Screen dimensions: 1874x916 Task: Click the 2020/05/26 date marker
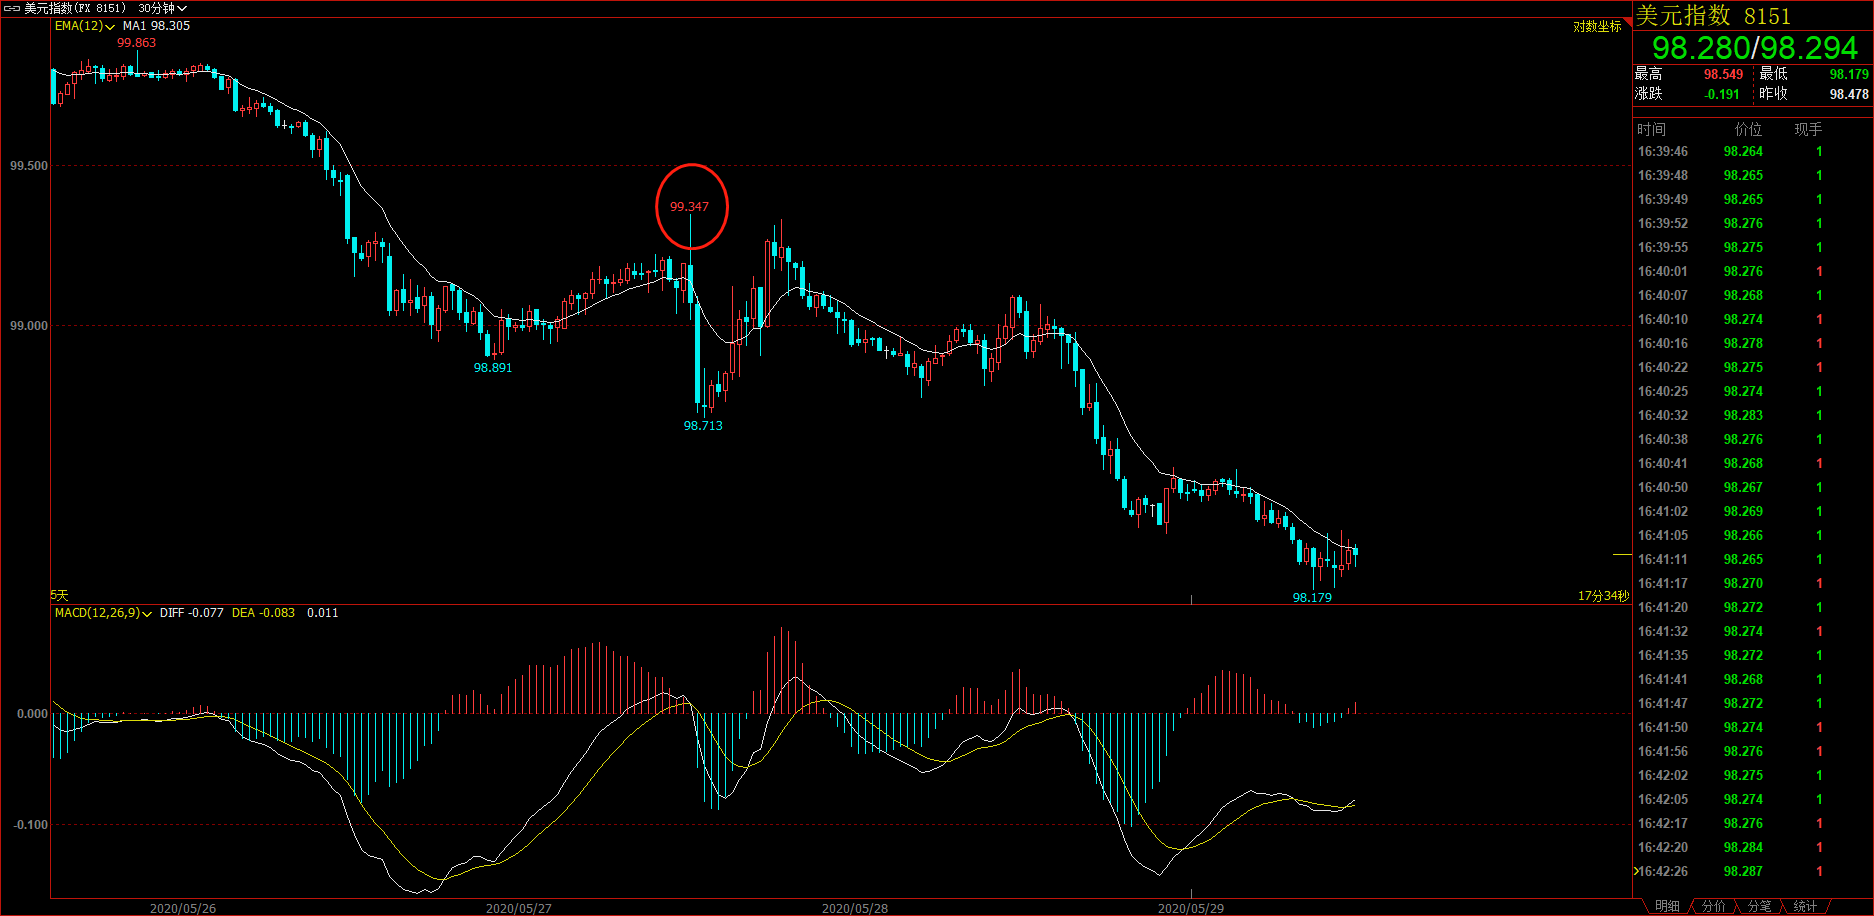point(183,909)
